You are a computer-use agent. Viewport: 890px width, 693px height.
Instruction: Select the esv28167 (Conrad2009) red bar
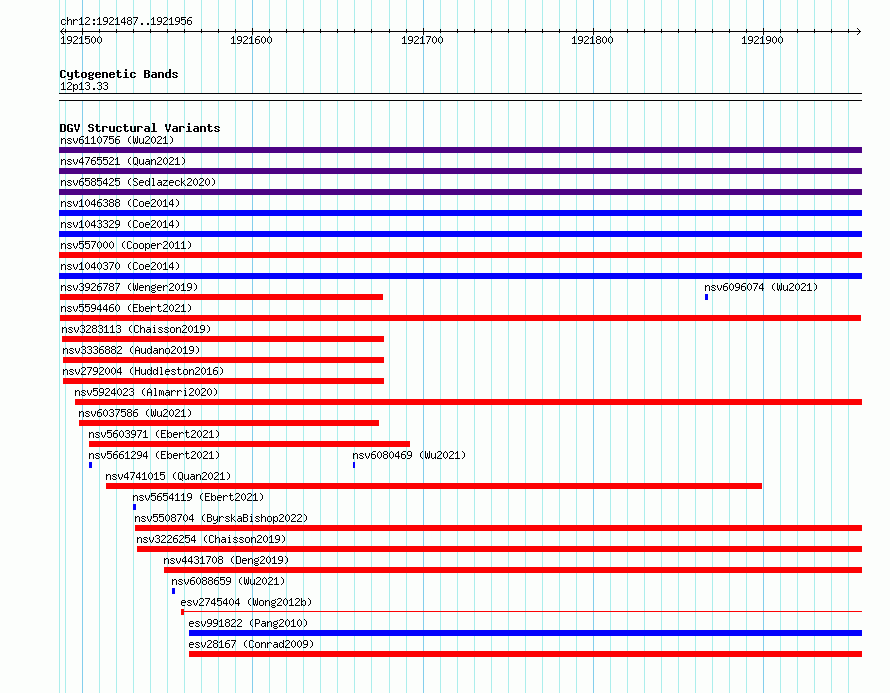[526, 654]
